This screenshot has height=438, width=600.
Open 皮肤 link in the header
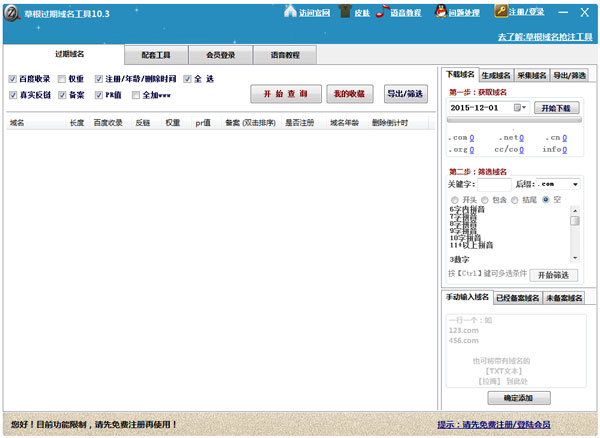[x=362, y=13]
